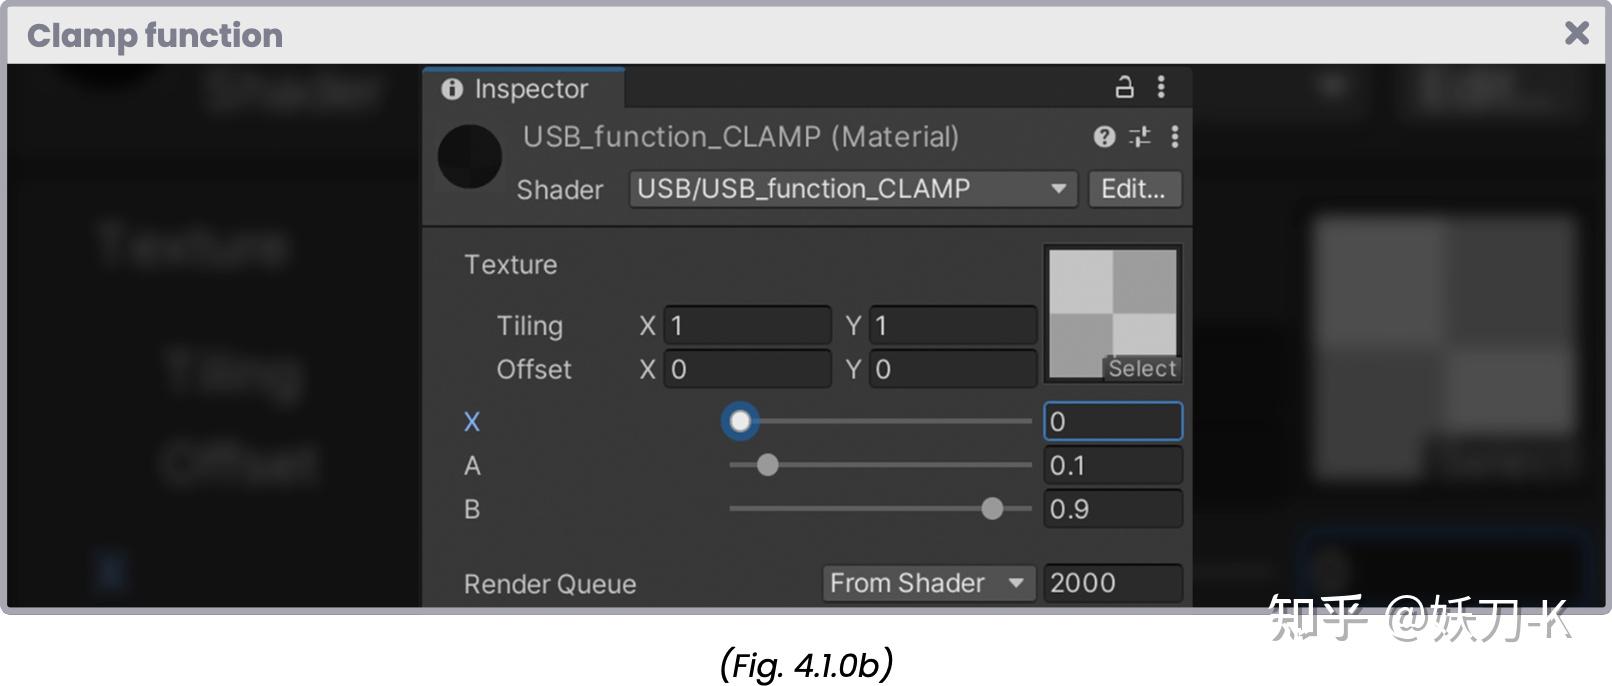Image resolution: width=1612 pixels, height=686 pixels.
Task: Open the USB/USB_function_CLAMP shader dropdown
Action: [x=850, y=189]
